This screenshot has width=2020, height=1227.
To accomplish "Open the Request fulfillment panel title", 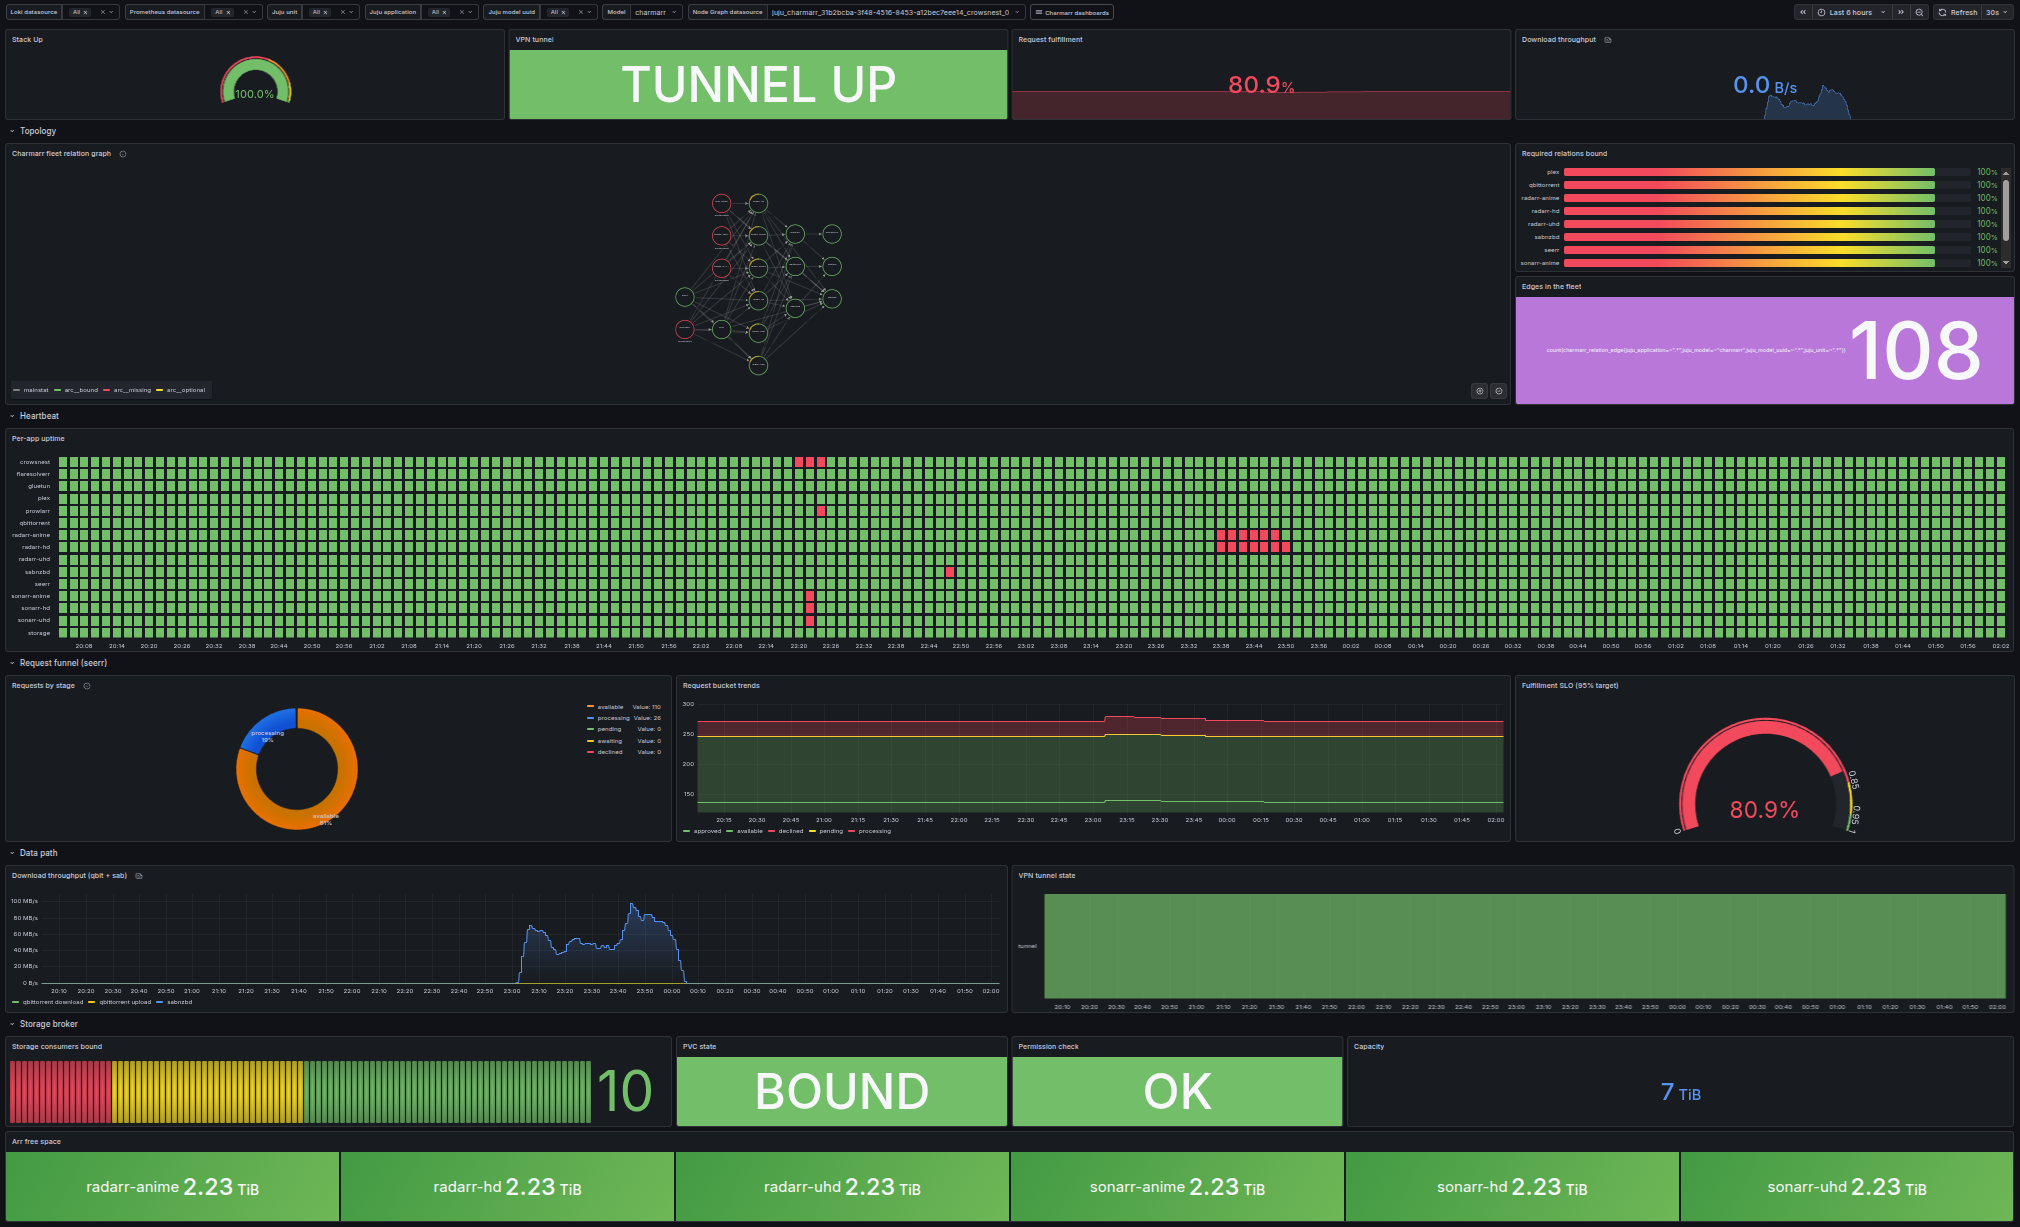I will click(1050, 40).
